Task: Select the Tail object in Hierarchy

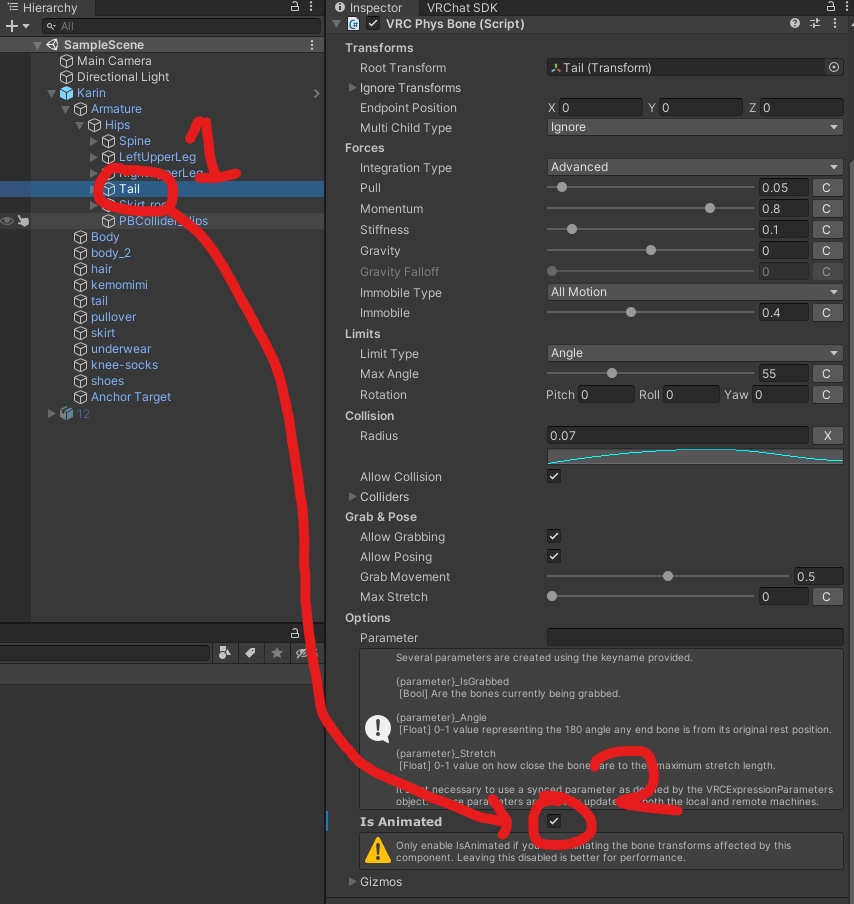Action: (x=129, y=189)
